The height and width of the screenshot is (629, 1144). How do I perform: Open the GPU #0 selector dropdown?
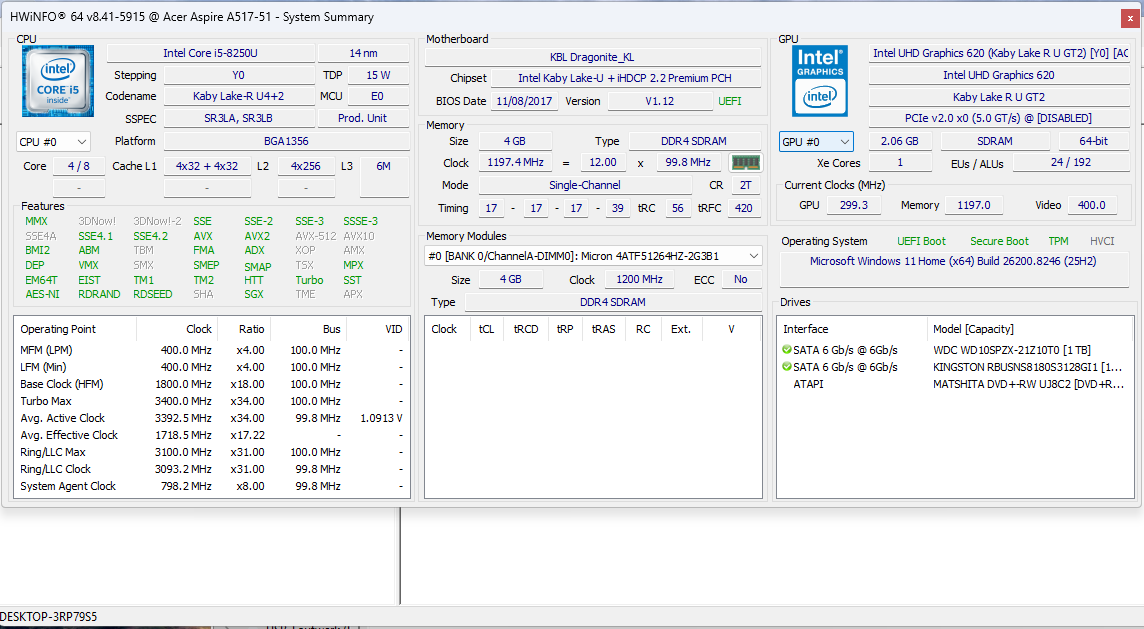coord(816,142)
